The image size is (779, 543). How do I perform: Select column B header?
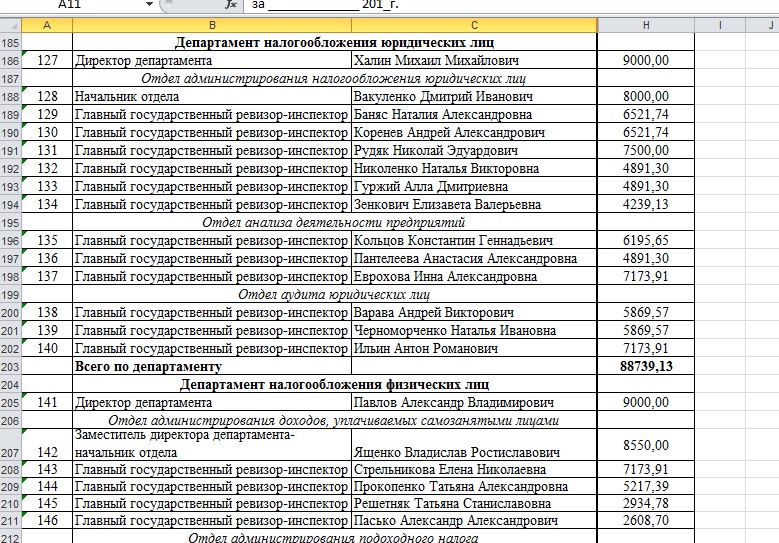[x=211, y=25]
